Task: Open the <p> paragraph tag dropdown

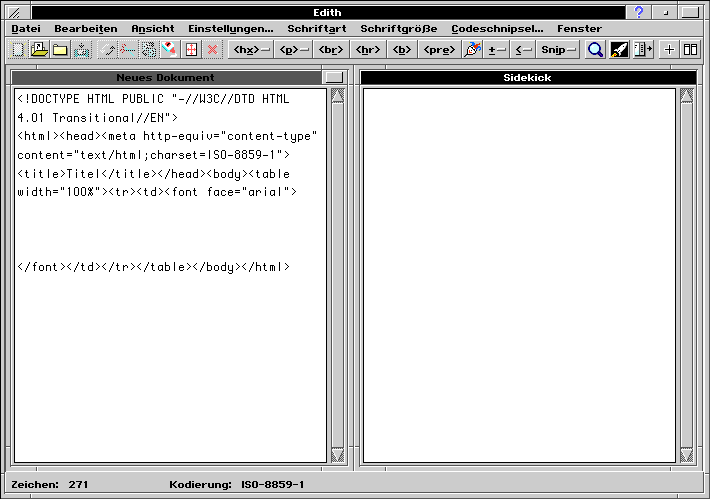Action: click(294, 49)
